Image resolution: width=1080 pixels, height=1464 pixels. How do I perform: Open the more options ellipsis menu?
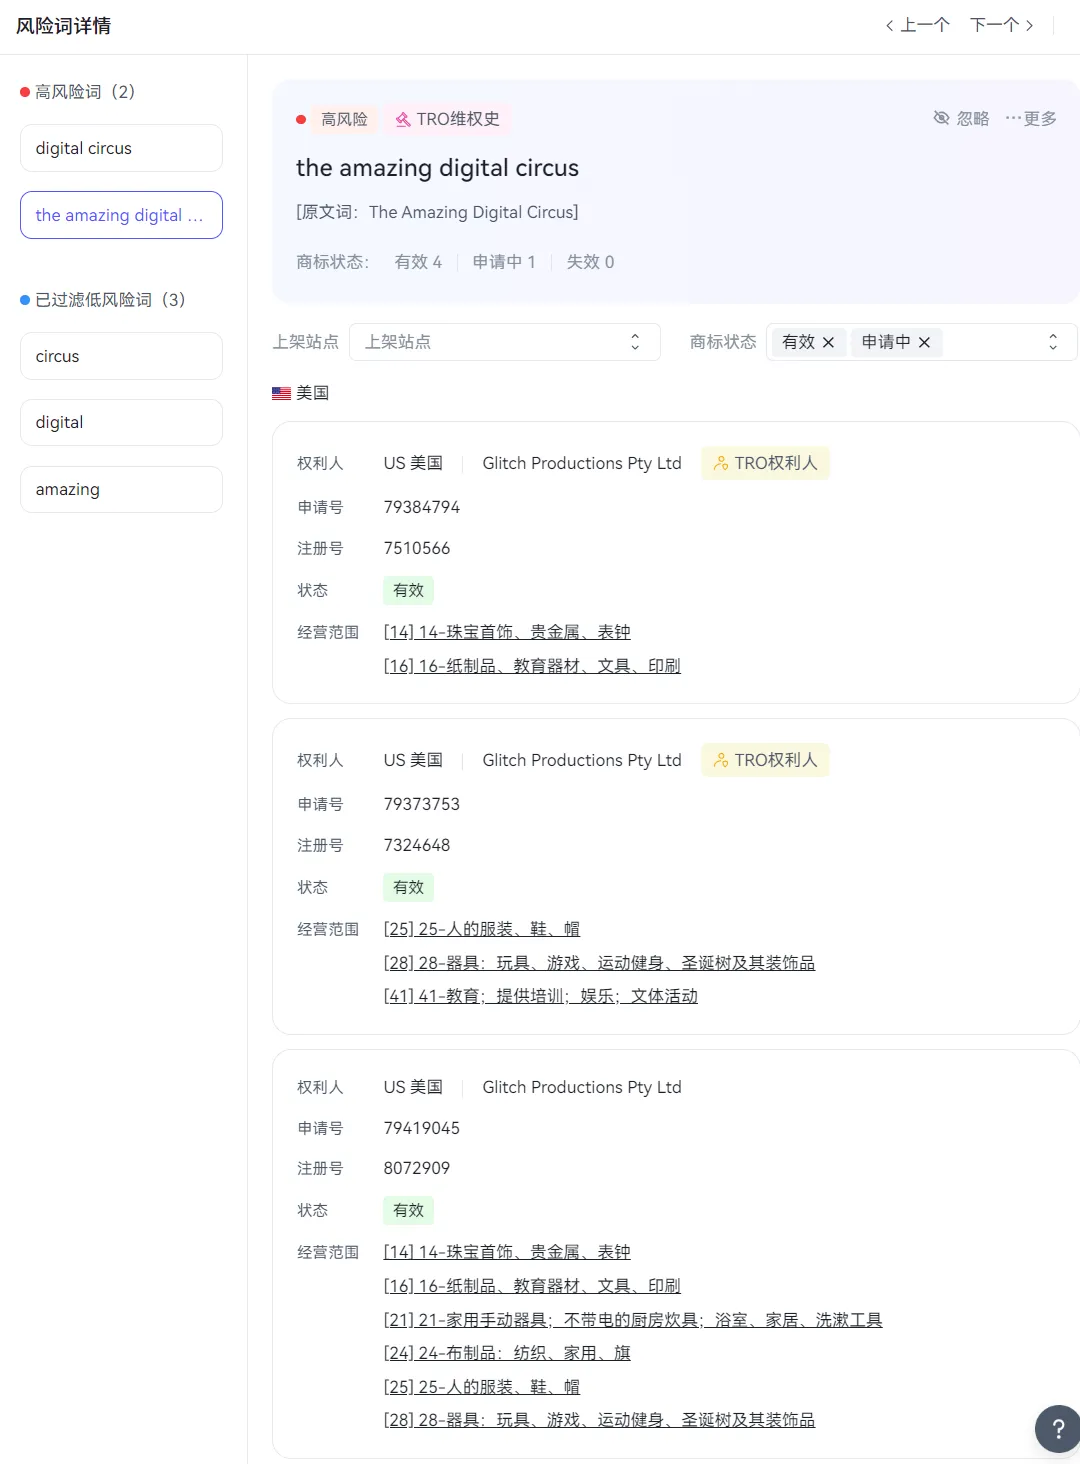tap(1031, 118)
